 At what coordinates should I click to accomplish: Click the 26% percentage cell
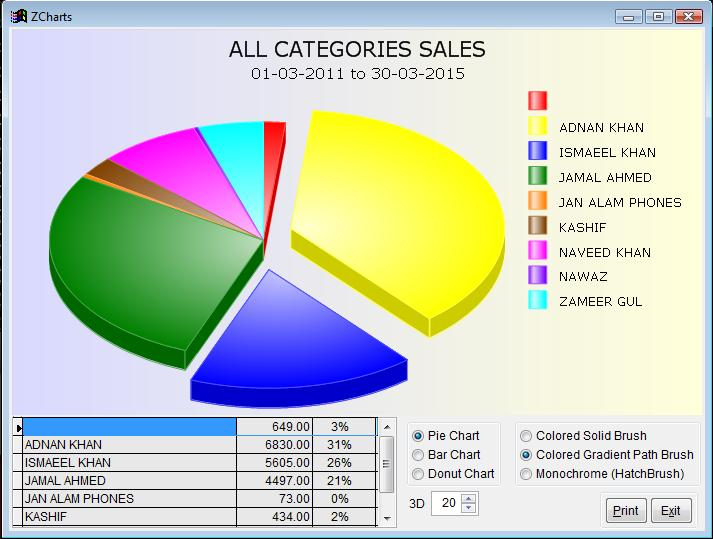(345, 463)
